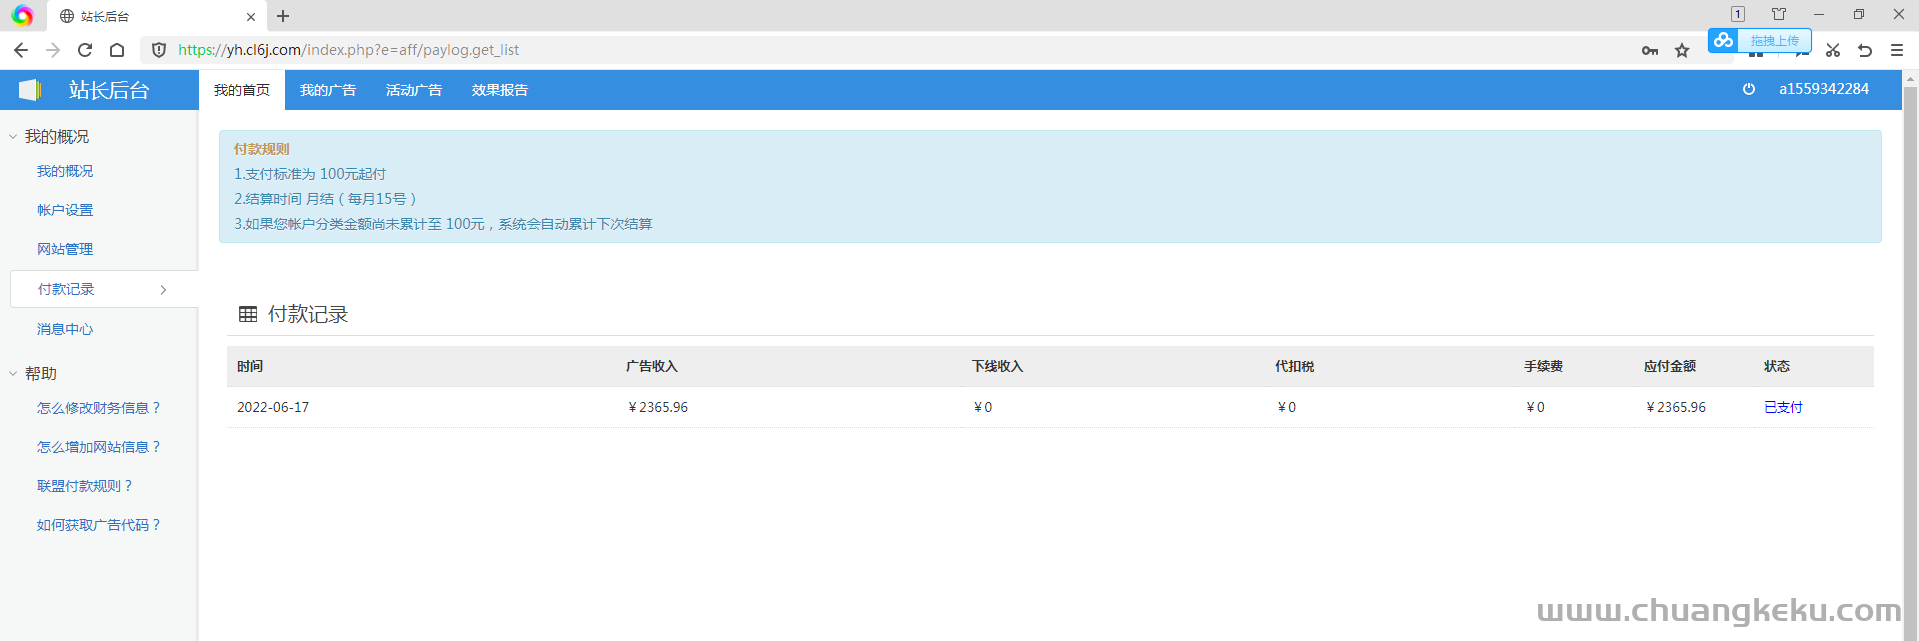Open help link 如何获取广告代码？
This screenshot has width=1919, height=641.
(99, 525)
